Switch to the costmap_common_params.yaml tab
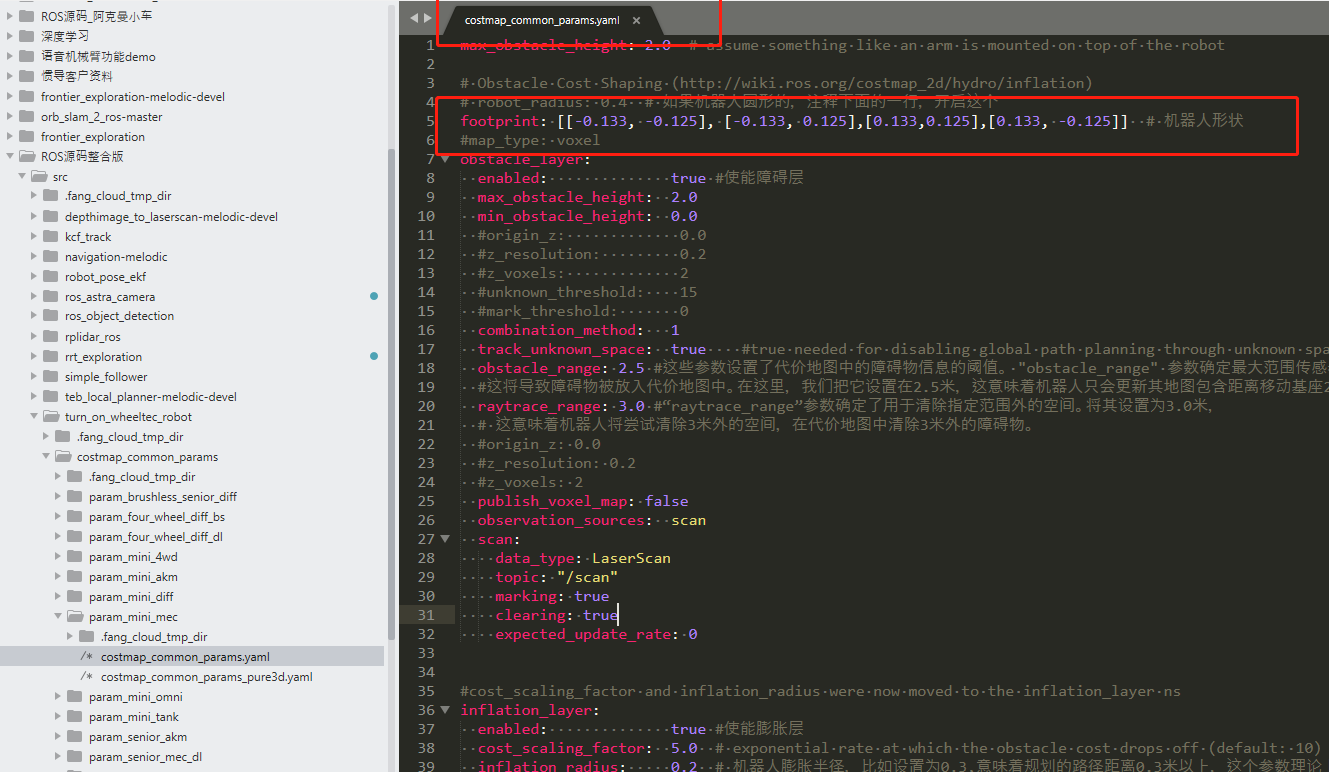1329x772 pixels. (541, 20)
